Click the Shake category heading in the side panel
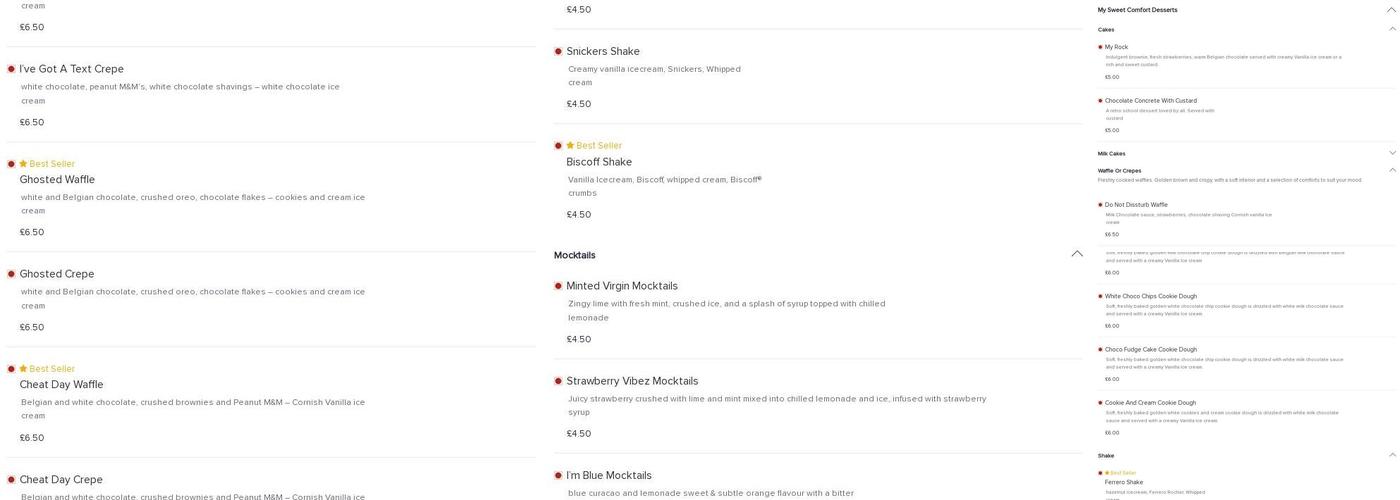 point(1105,456)
